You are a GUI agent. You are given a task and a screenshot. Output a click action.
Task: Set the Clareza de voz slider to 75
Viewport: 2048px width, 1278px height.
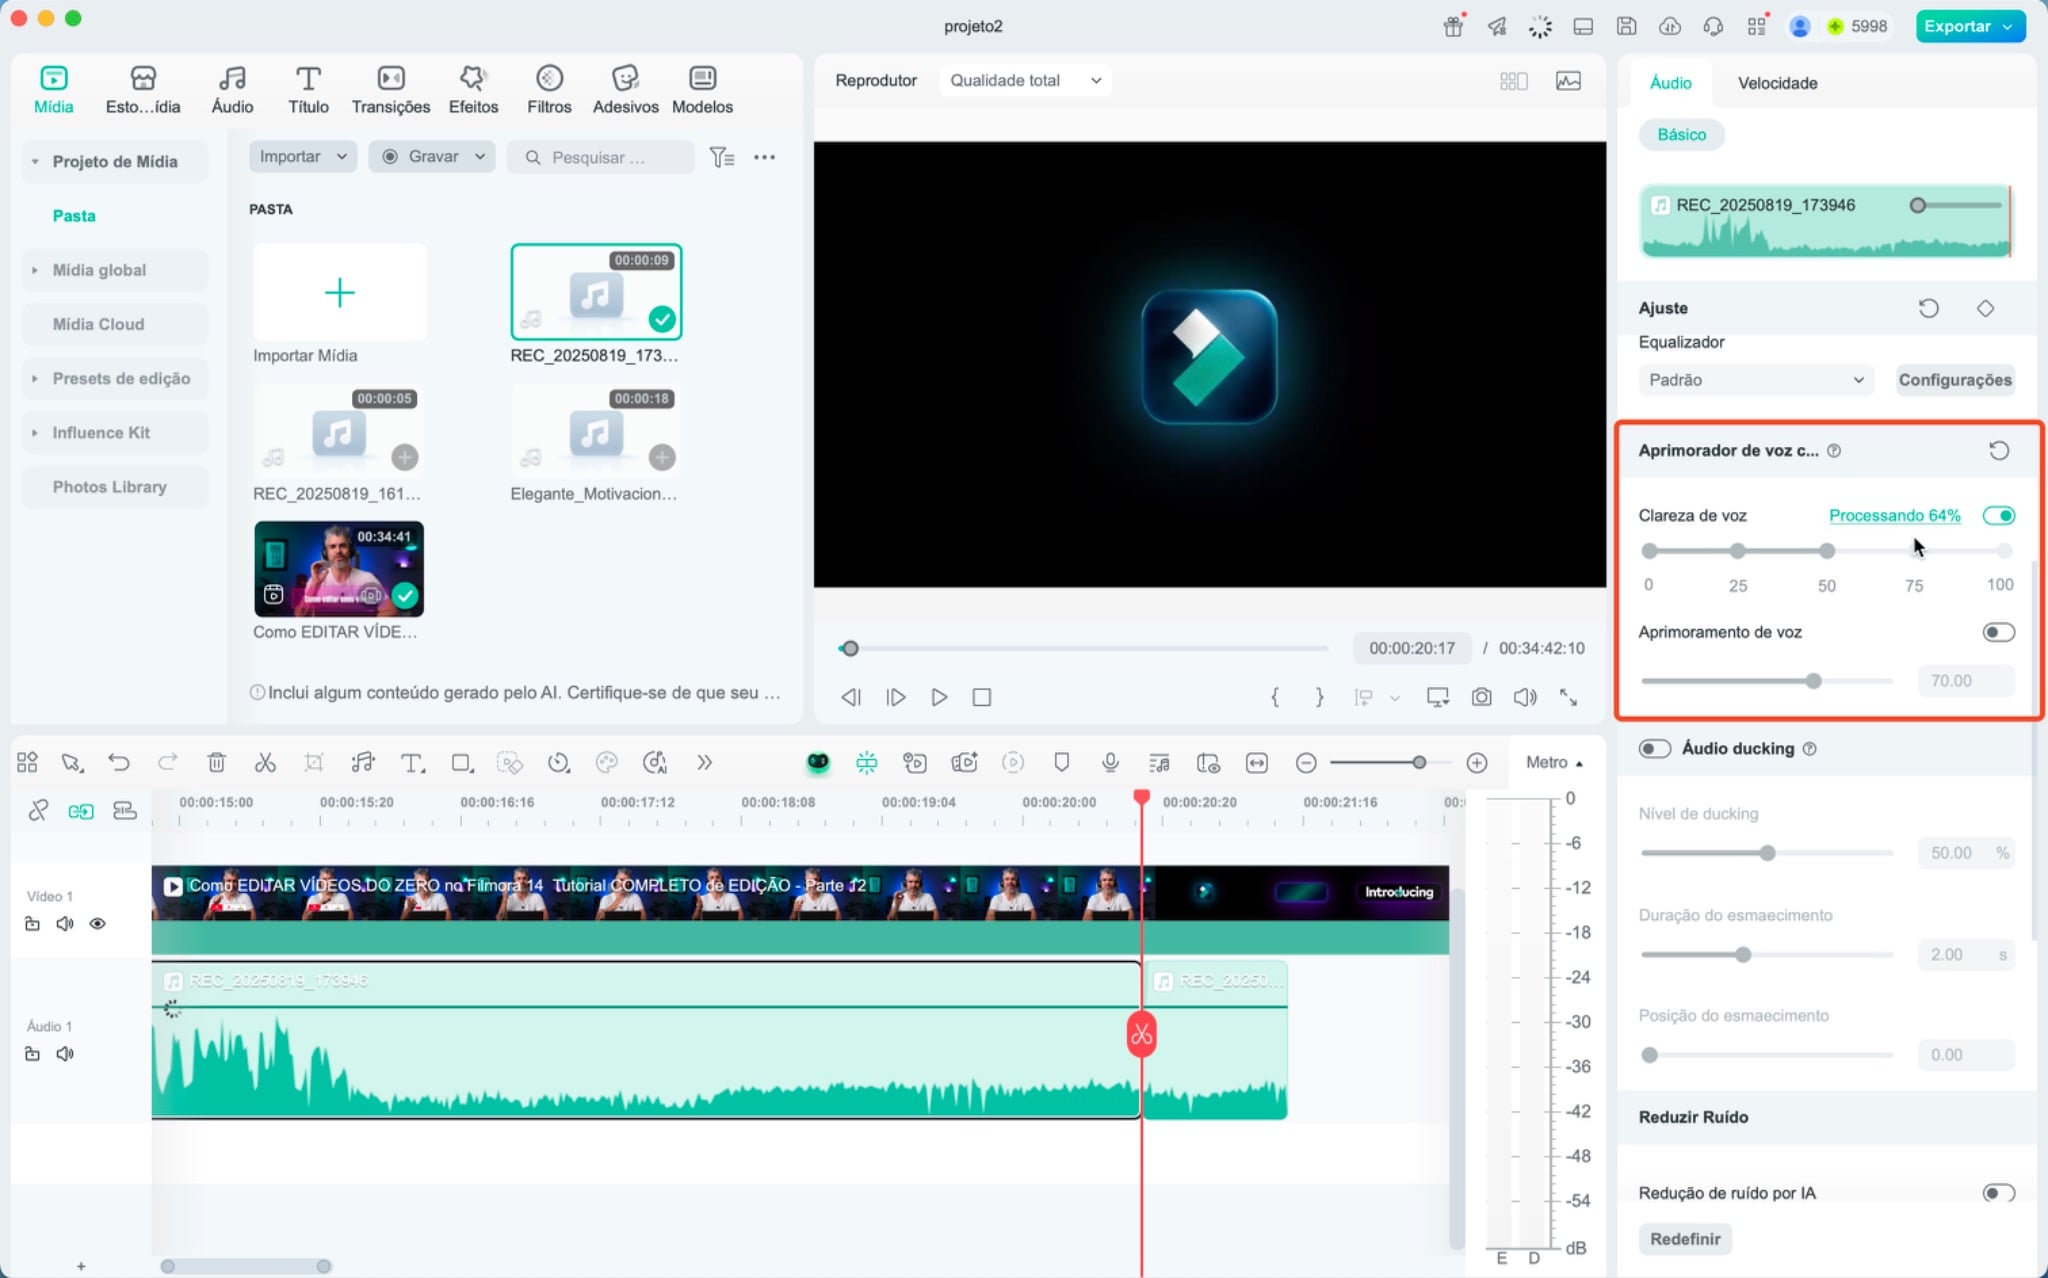(x=1914, y=551)
